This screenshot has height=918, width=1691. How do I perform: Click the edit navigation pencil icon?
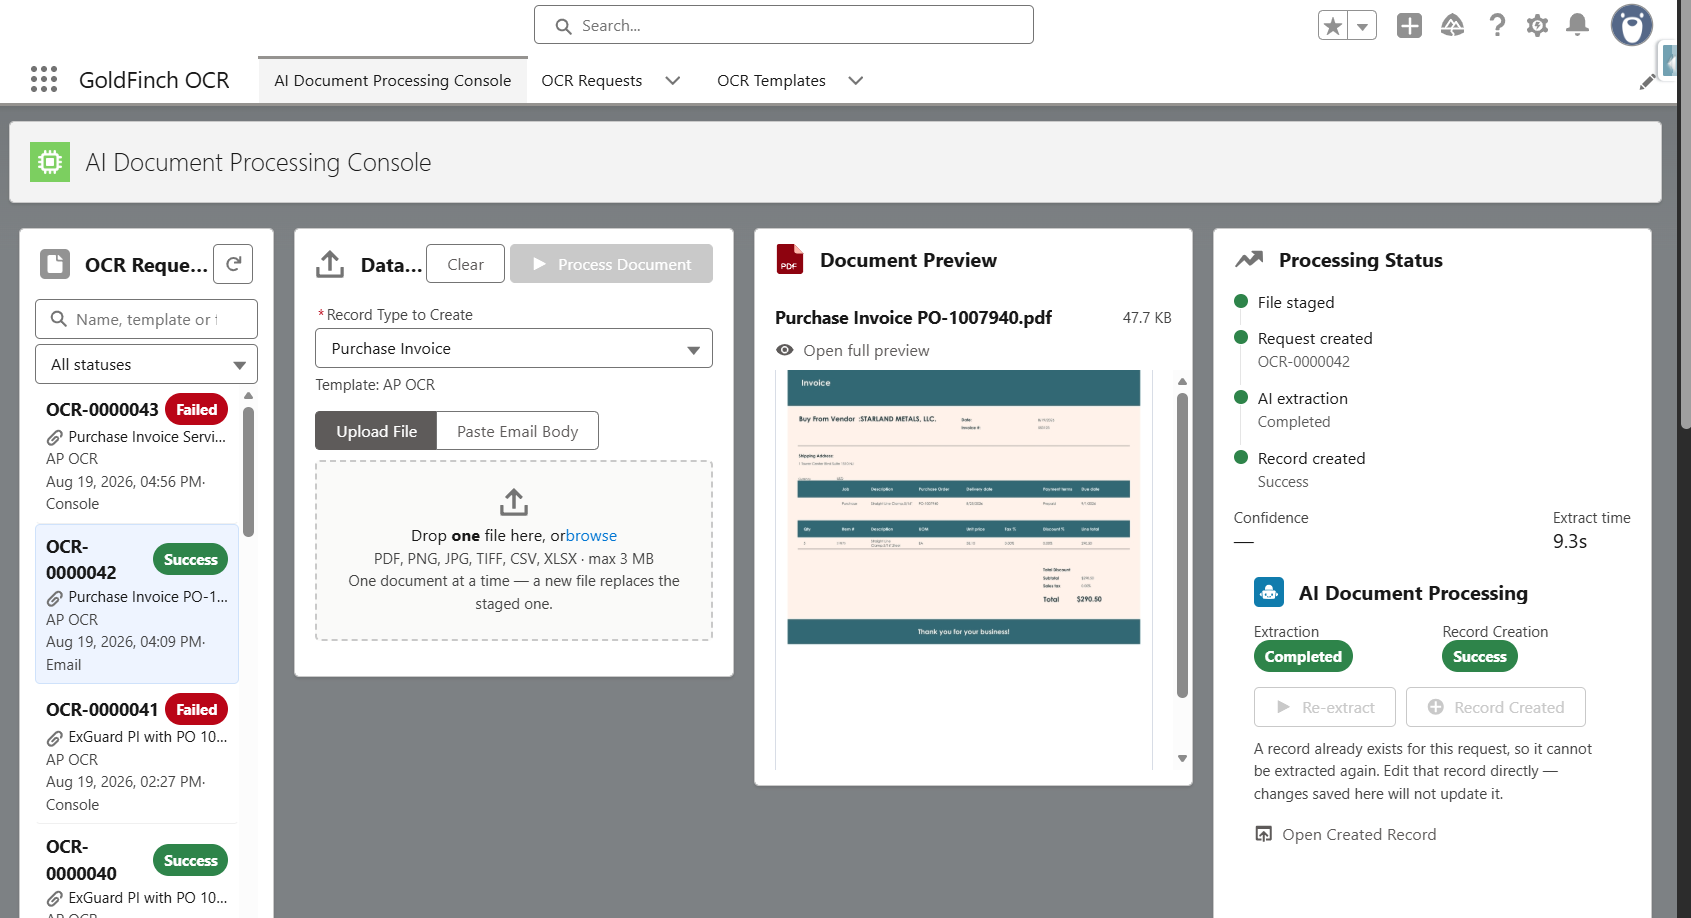click(x=1647, y=82)
